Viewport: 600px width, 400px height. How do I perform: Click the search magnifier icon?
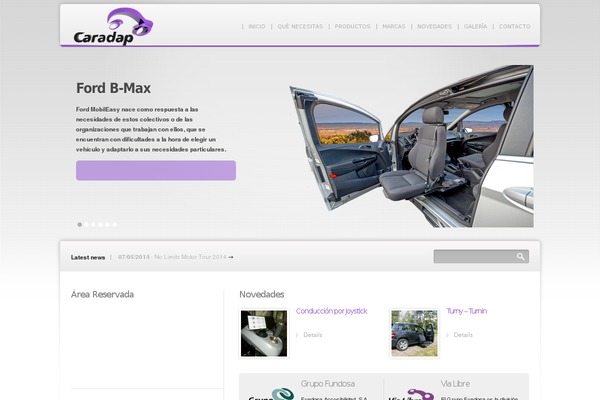(x=520, y=256)
